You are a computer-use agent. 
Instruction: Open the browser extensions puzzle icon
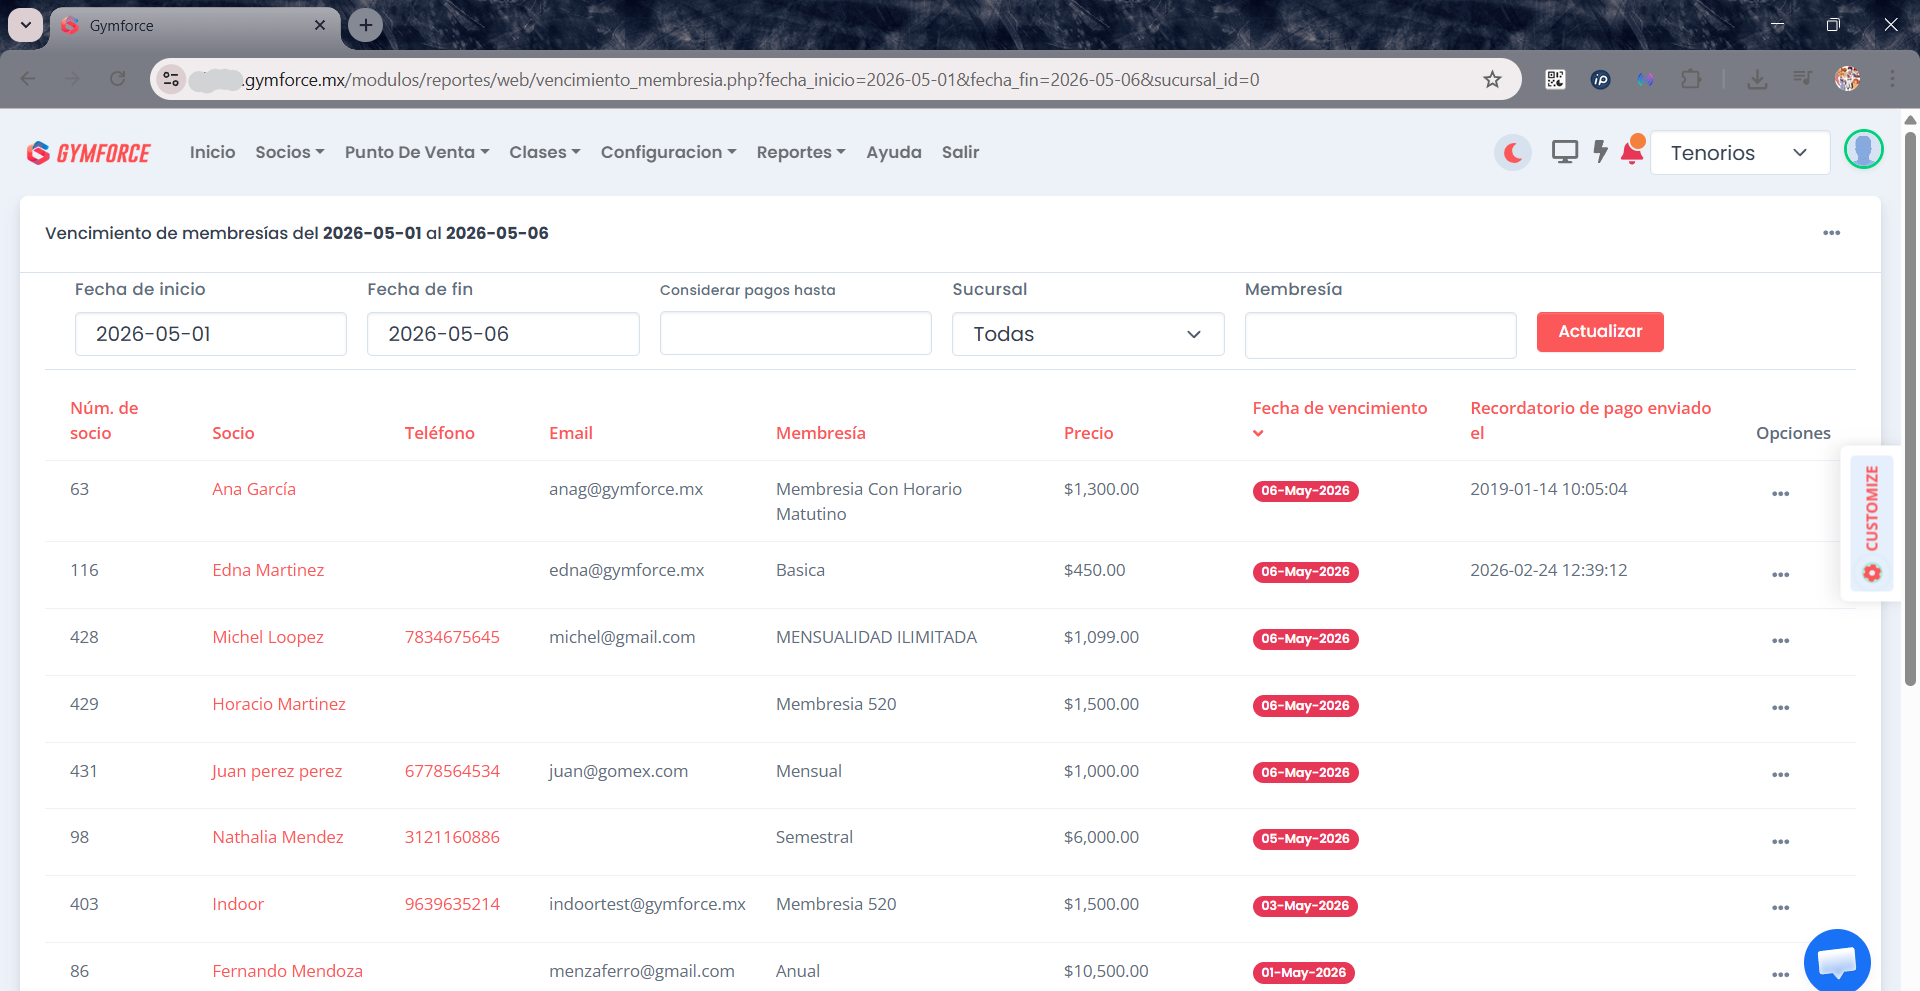pos(1691,80)
